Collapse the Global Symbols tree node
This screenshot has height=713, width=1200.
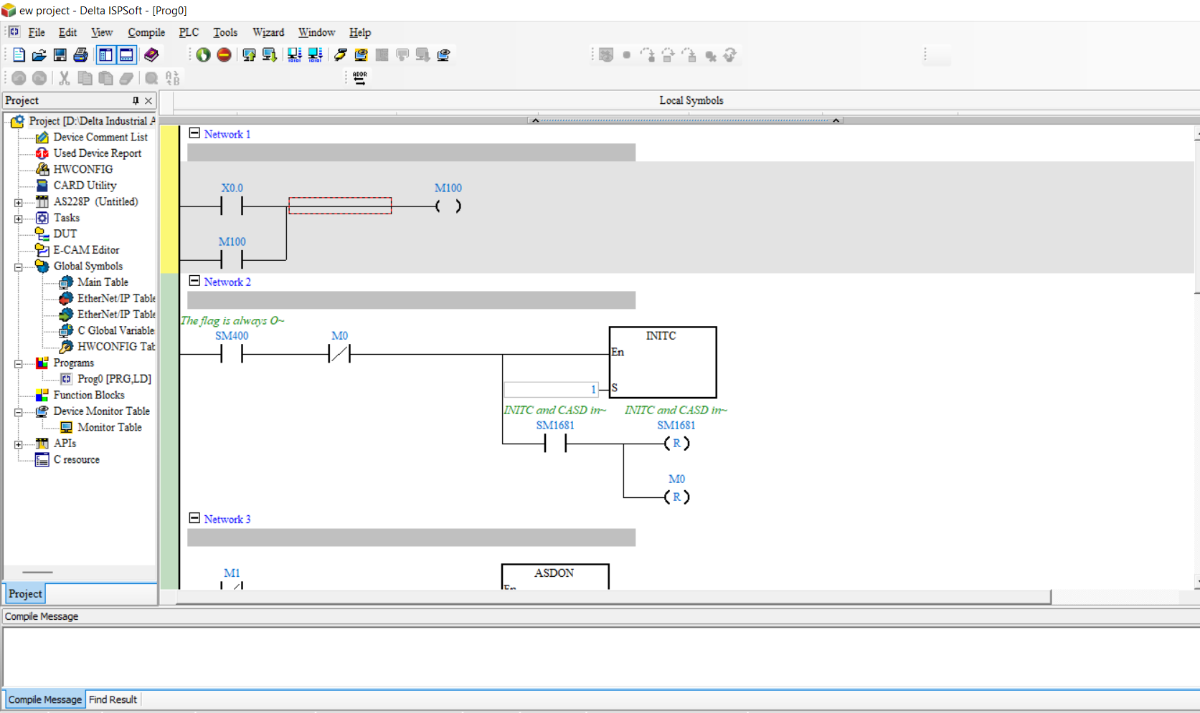(18, 267)
